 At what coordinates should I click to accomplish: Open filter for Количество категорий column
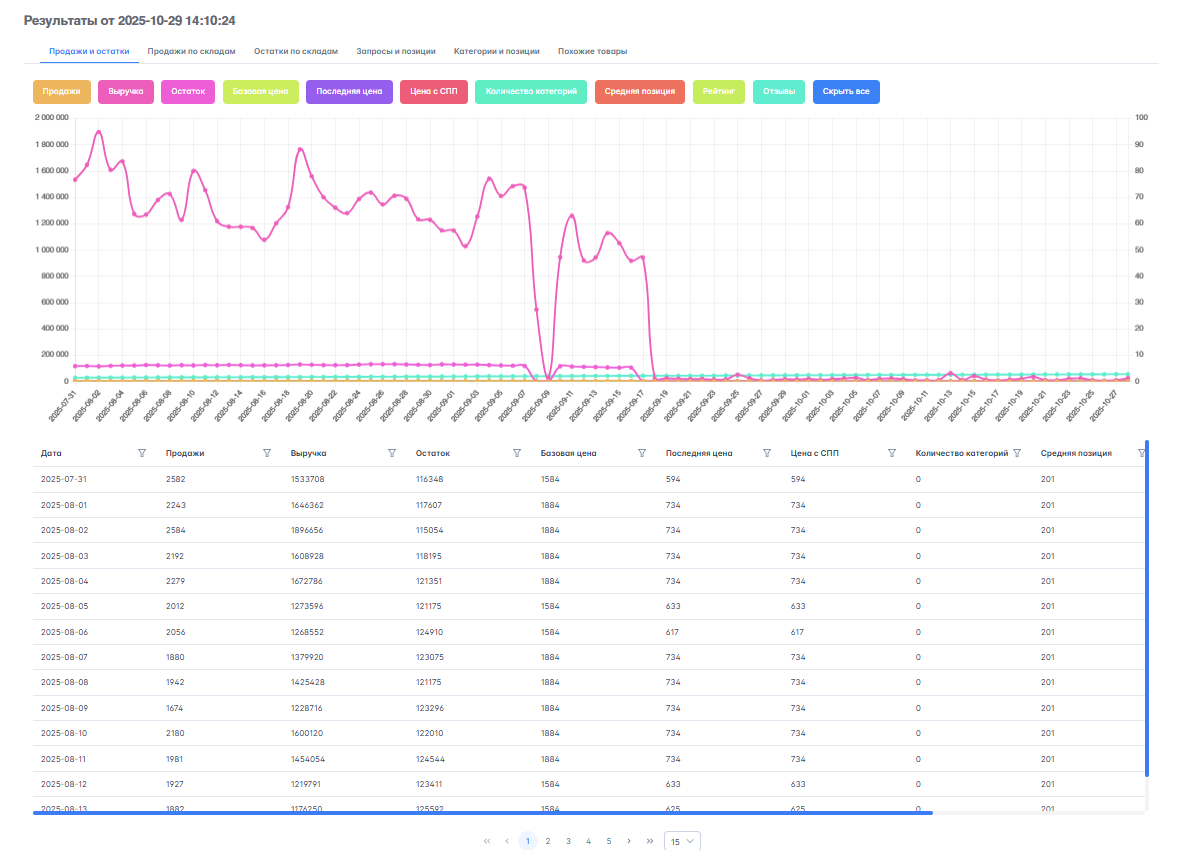(1017, 453)
